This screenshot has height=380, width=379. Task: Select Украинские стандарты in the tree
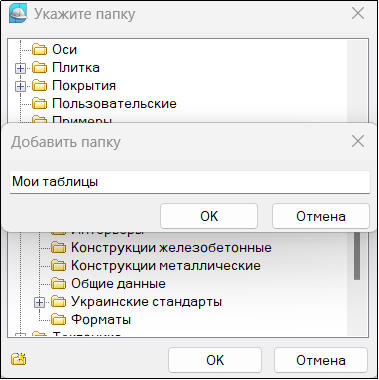tap(146, 302)
